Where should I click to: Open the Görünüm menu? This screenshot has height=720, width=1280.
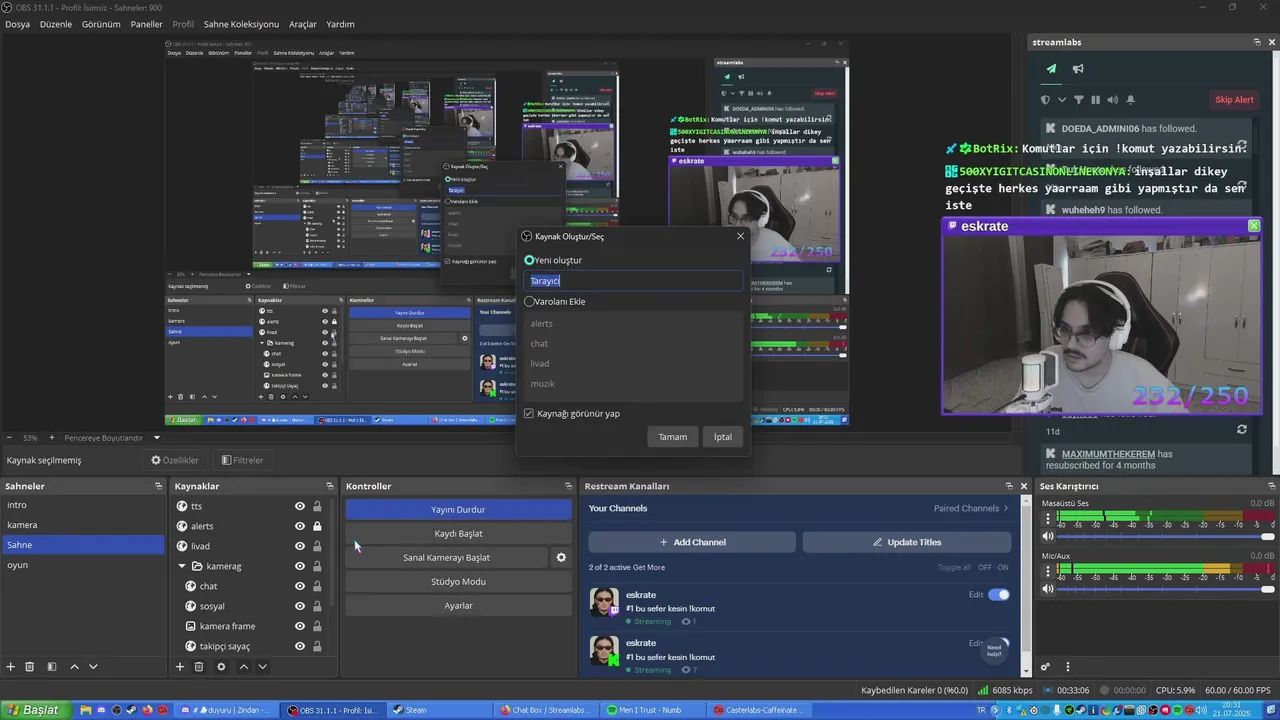point(101,24)
